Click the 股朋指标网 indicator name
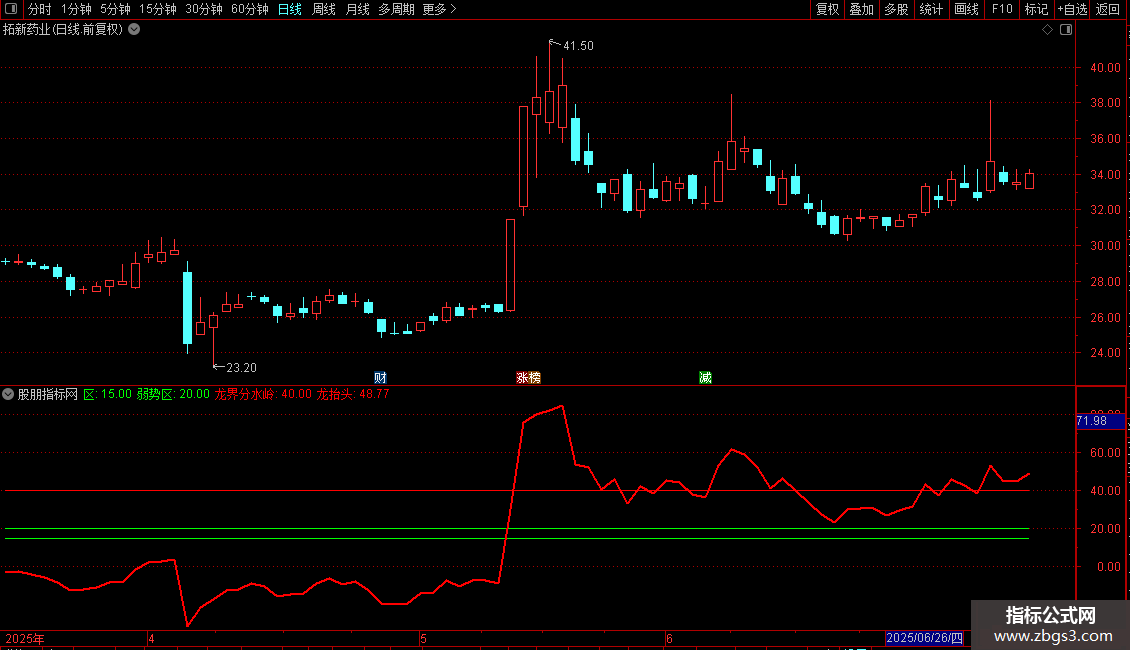Viewport: 1130px width, 650px height. (x=48, y=394)
